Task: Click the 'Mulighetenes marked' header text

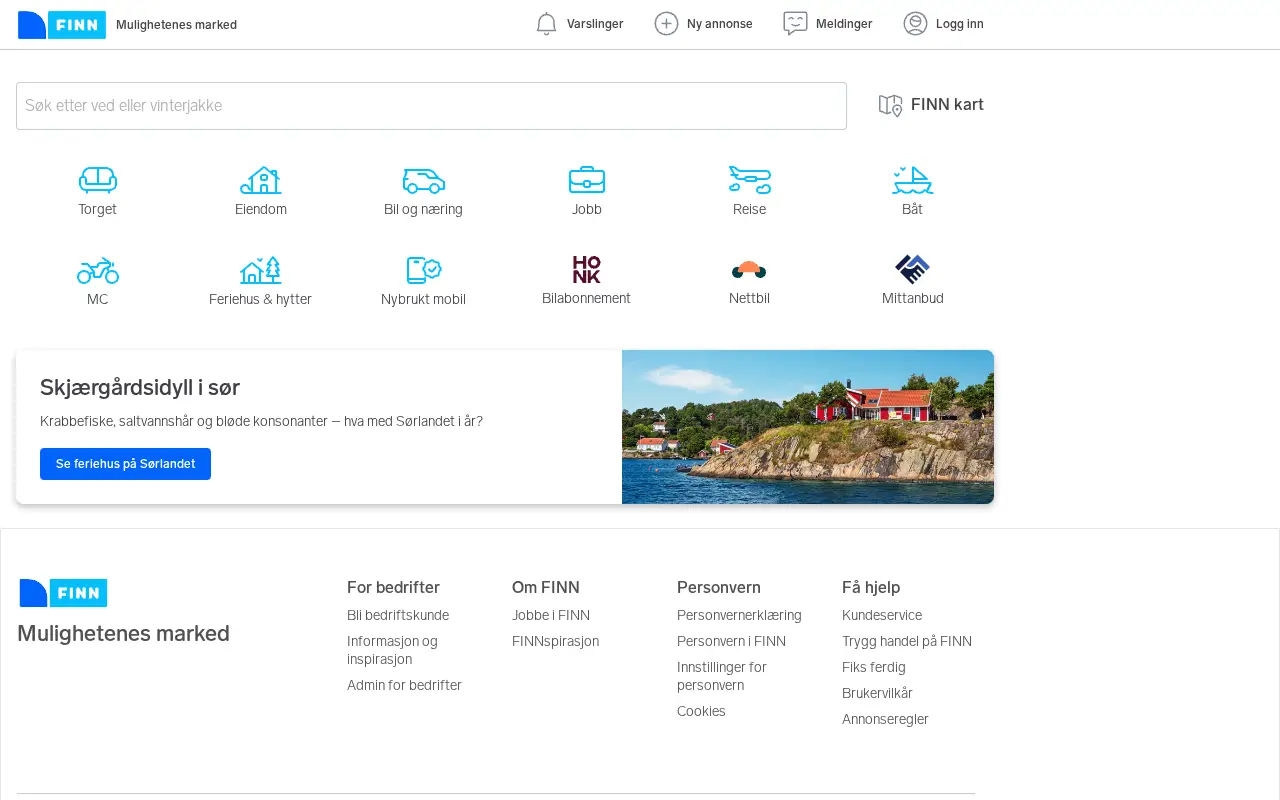Action: click(x=176, y=25)
